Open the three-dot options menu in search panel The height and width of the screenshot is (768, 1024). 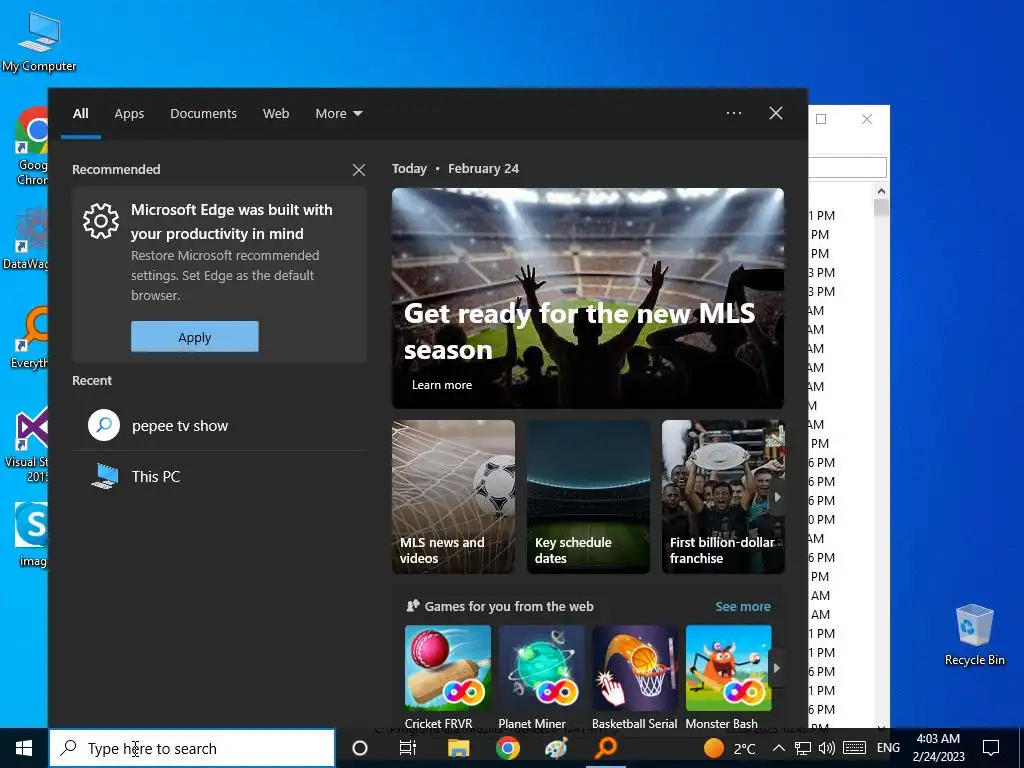(734, 114)
